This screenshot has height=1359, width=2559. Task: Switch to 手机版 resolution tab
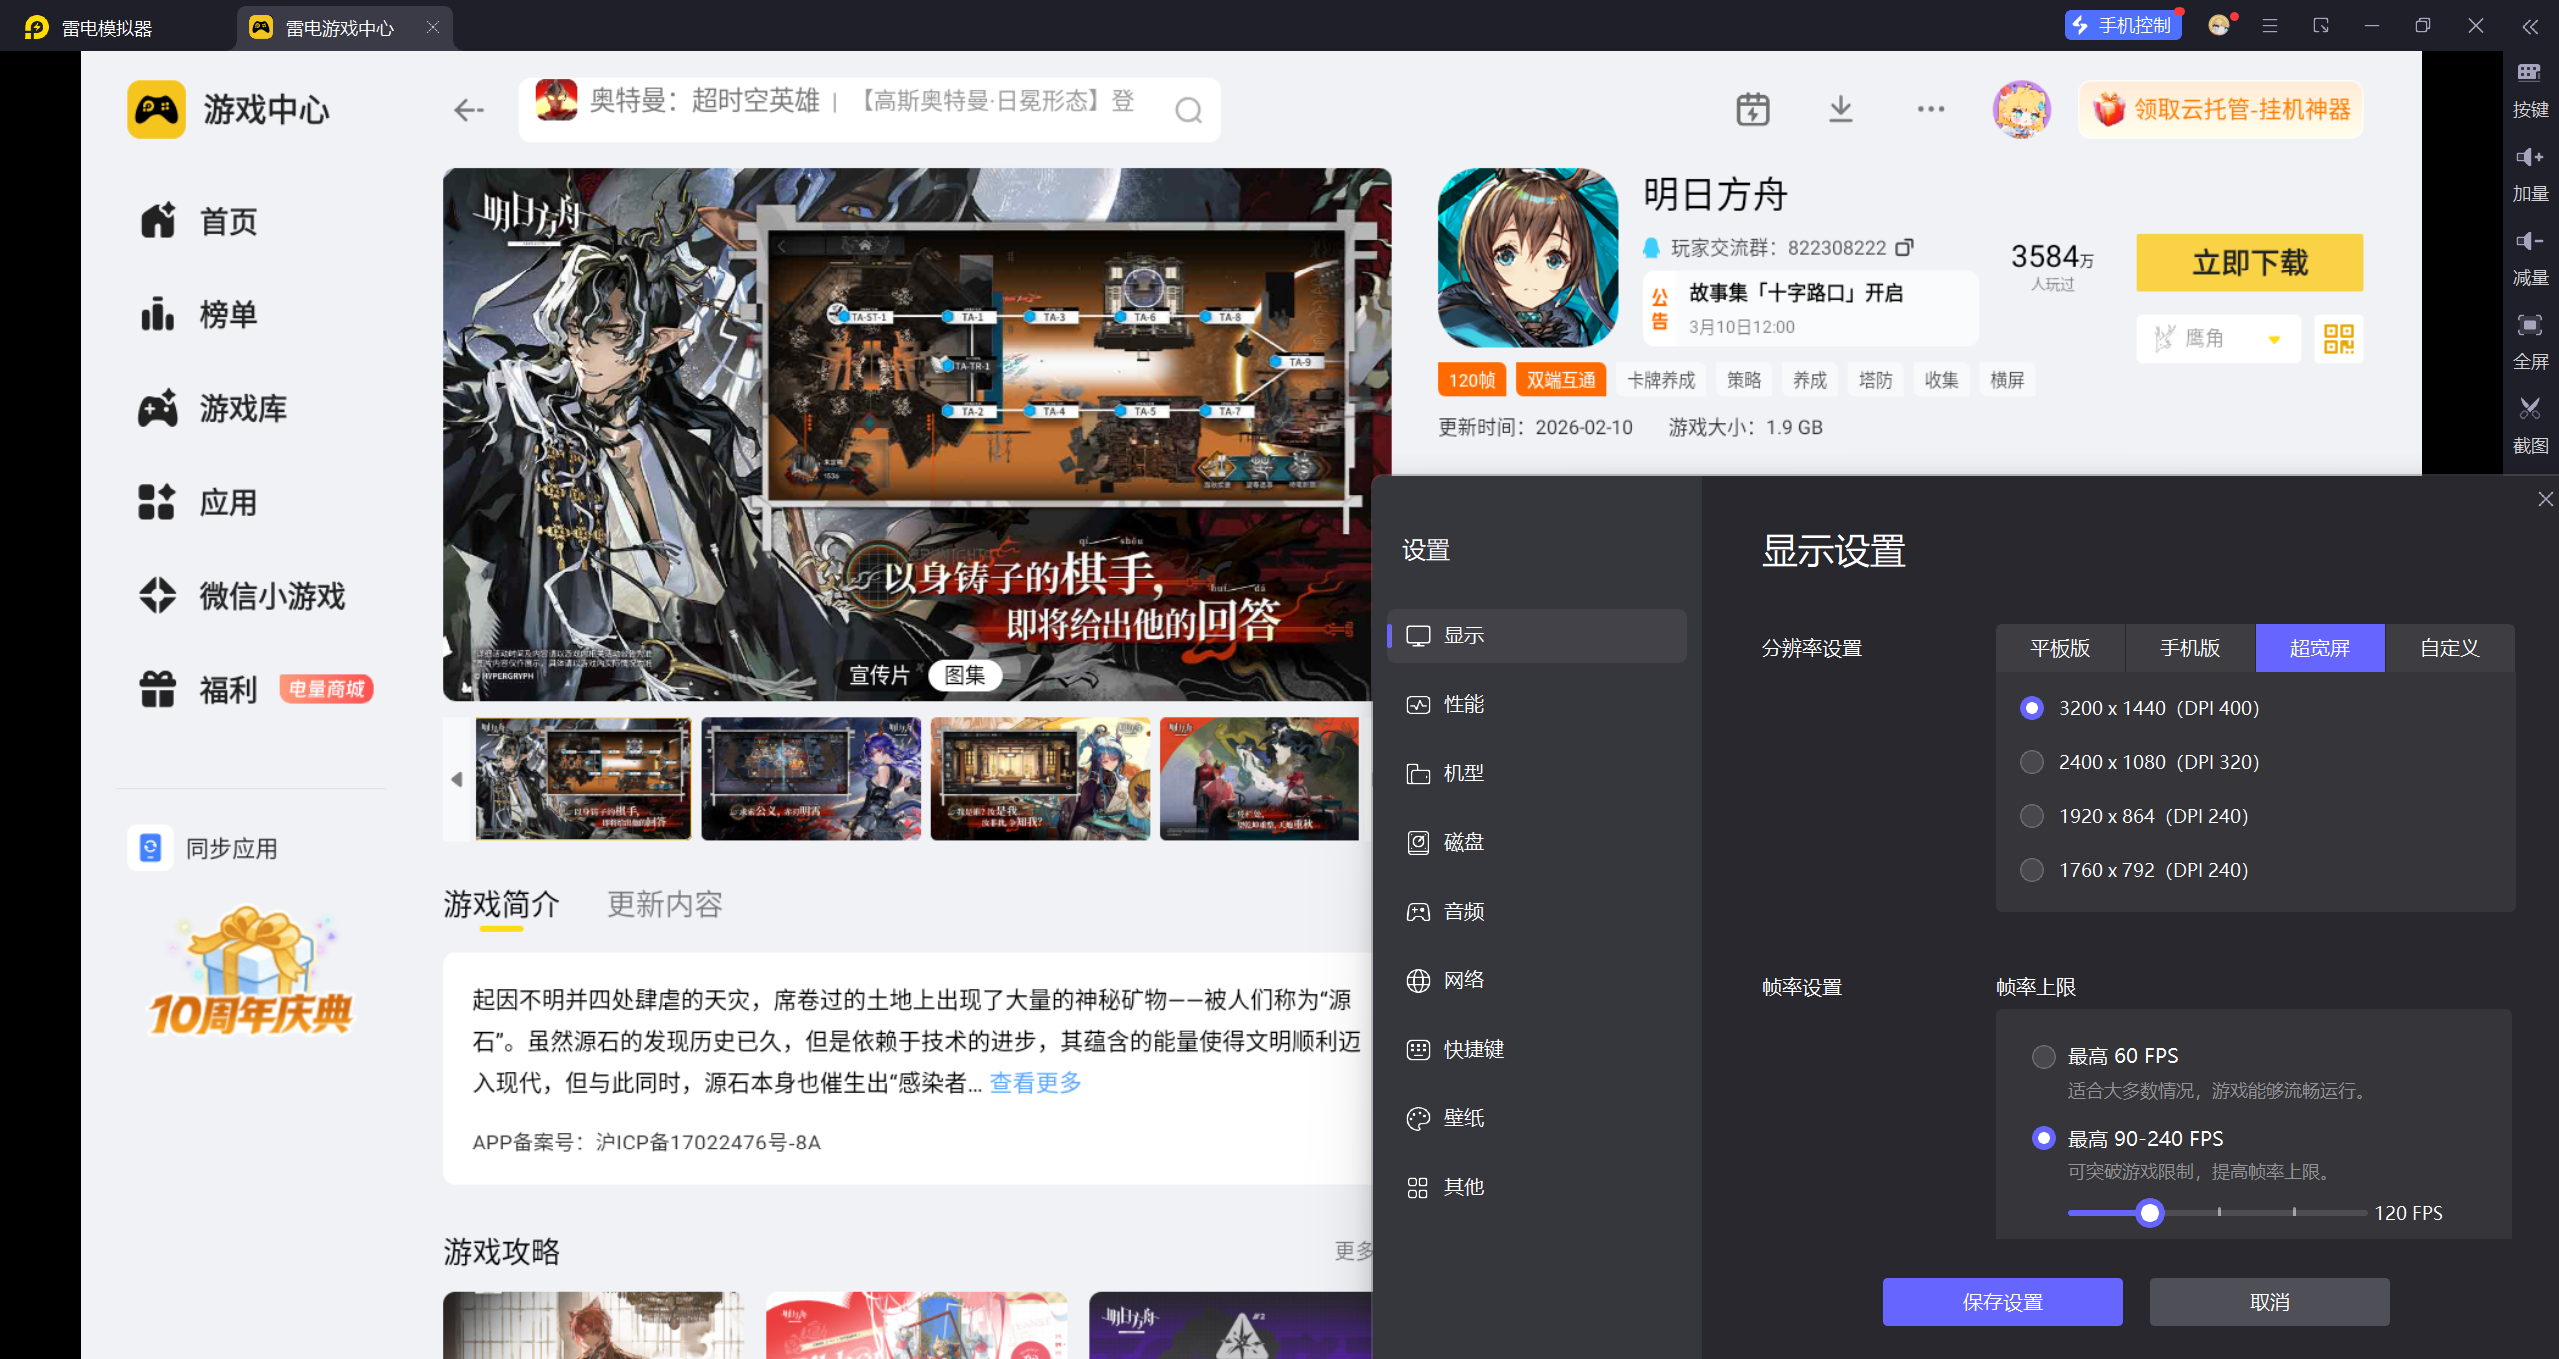coord(2189,648)
